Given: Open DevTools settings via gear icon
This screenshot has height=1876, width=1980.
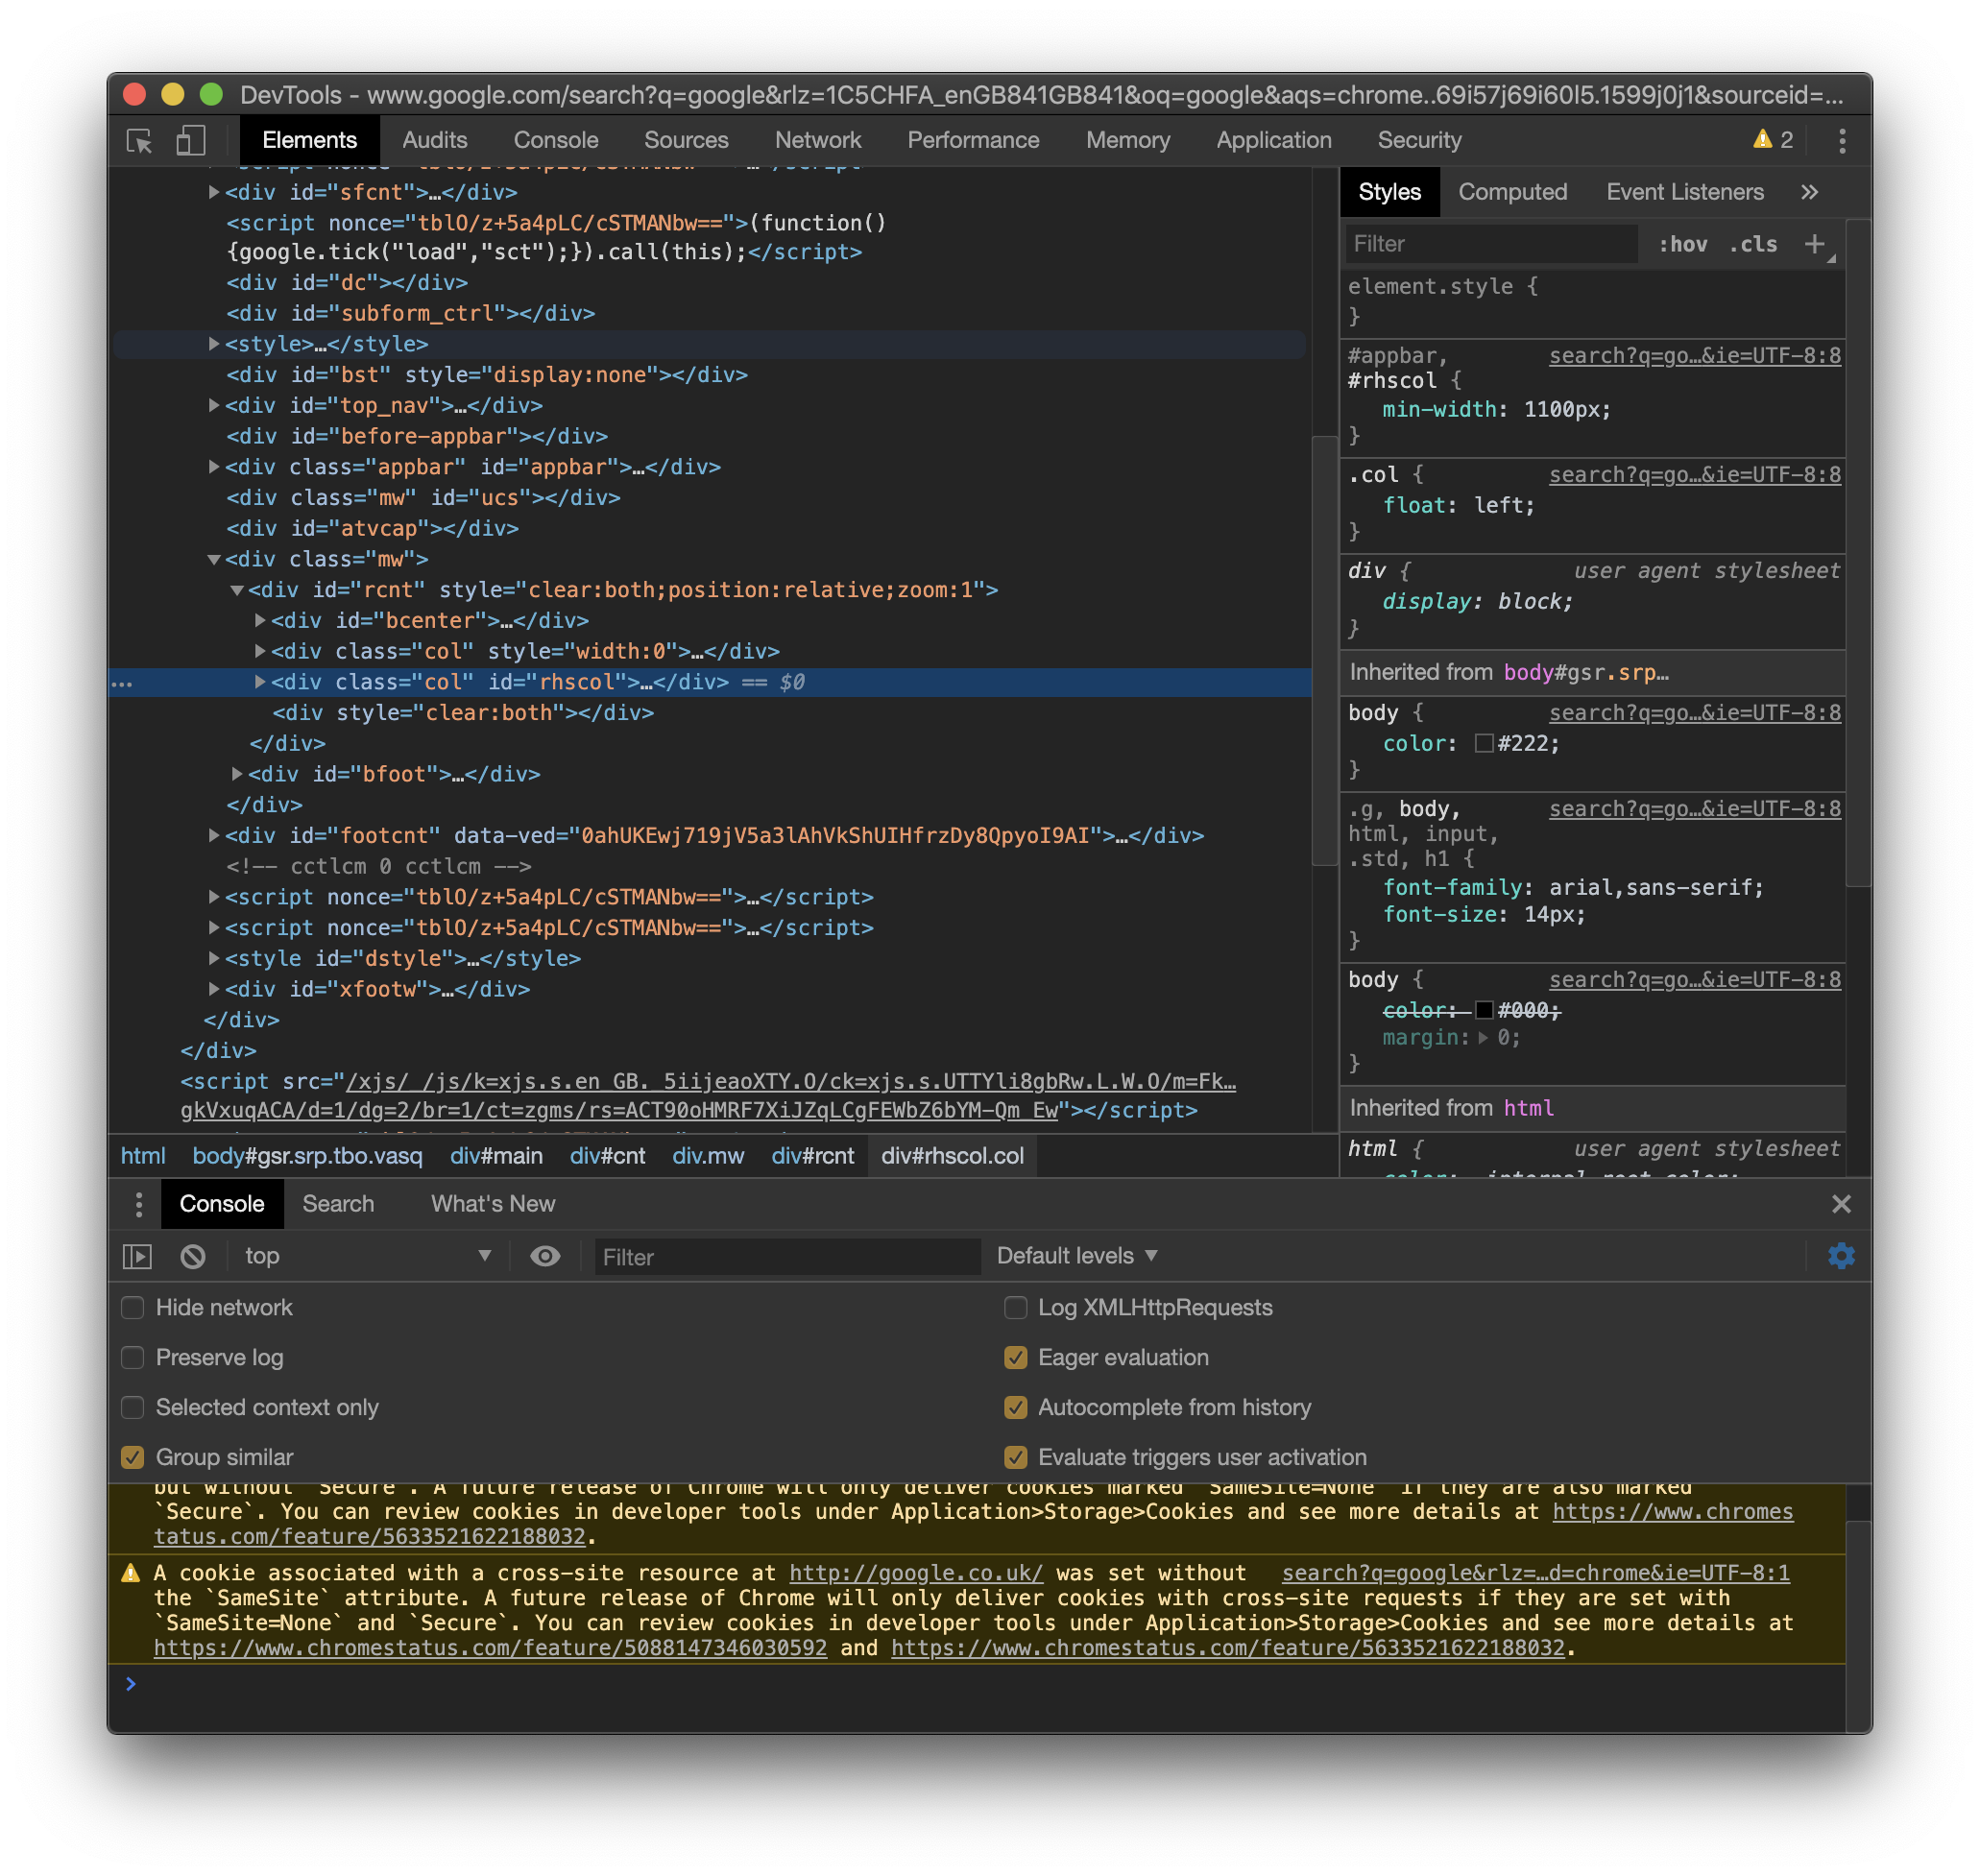Looking at the screenshot, I should (1843, 1256).
